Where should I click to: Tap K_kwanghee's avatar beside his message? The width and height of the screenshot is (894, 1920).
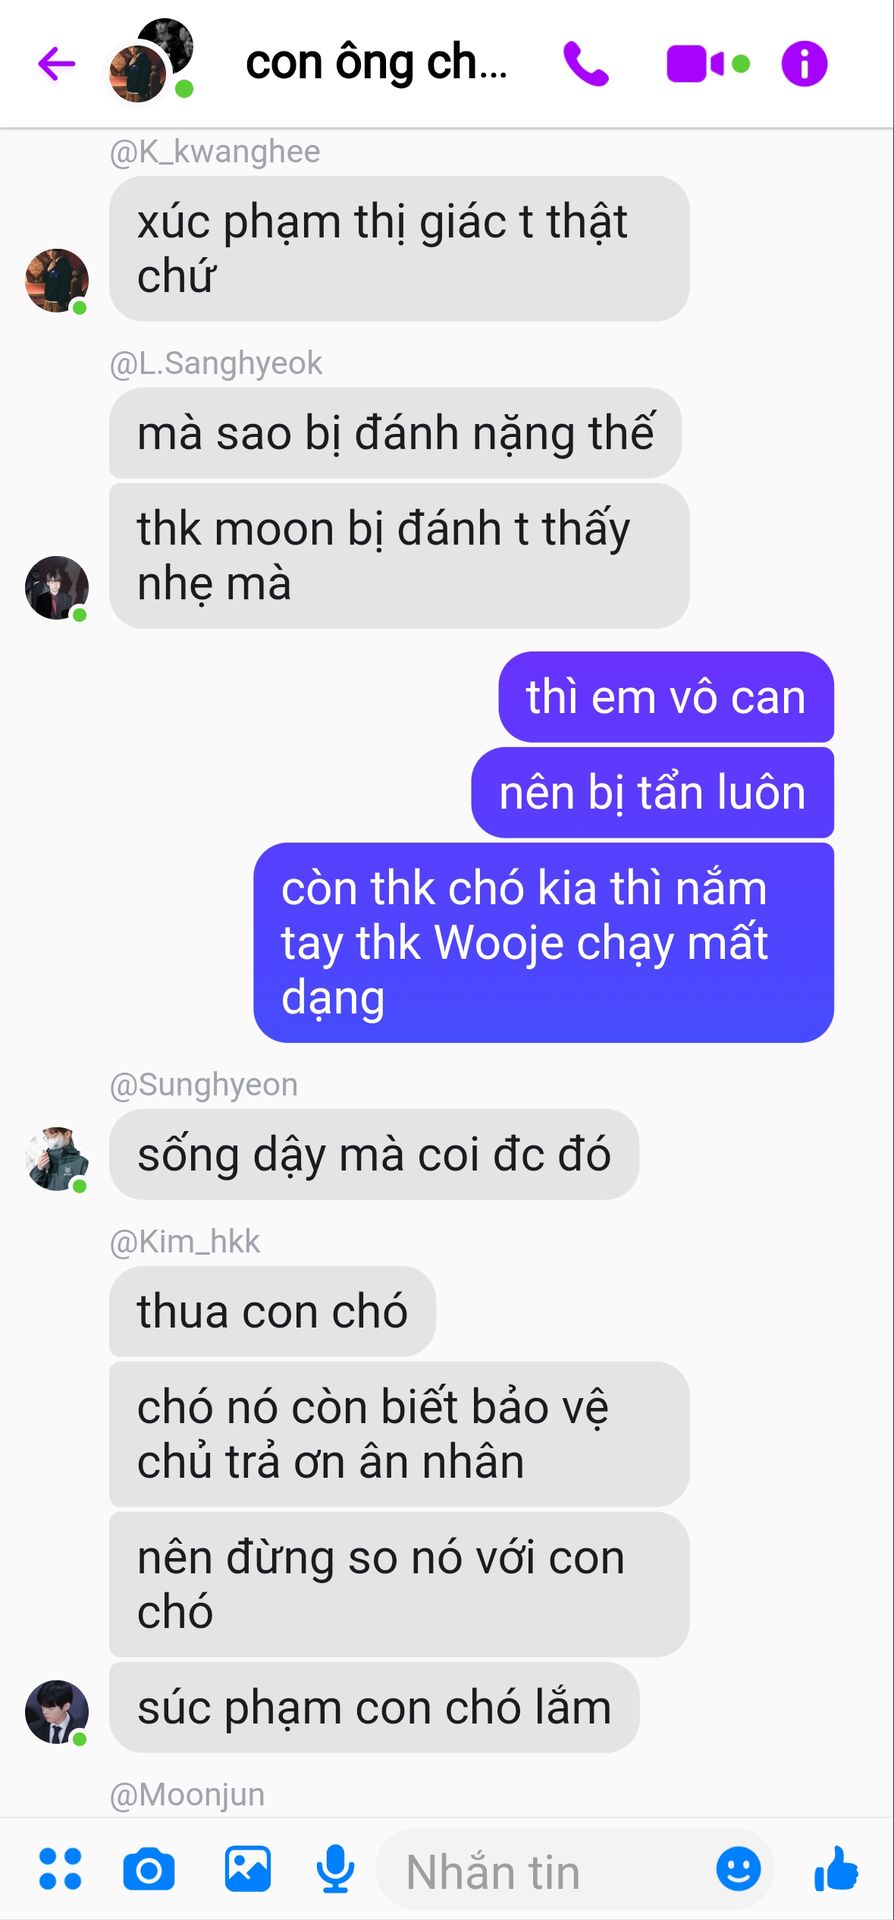[57, 281]
